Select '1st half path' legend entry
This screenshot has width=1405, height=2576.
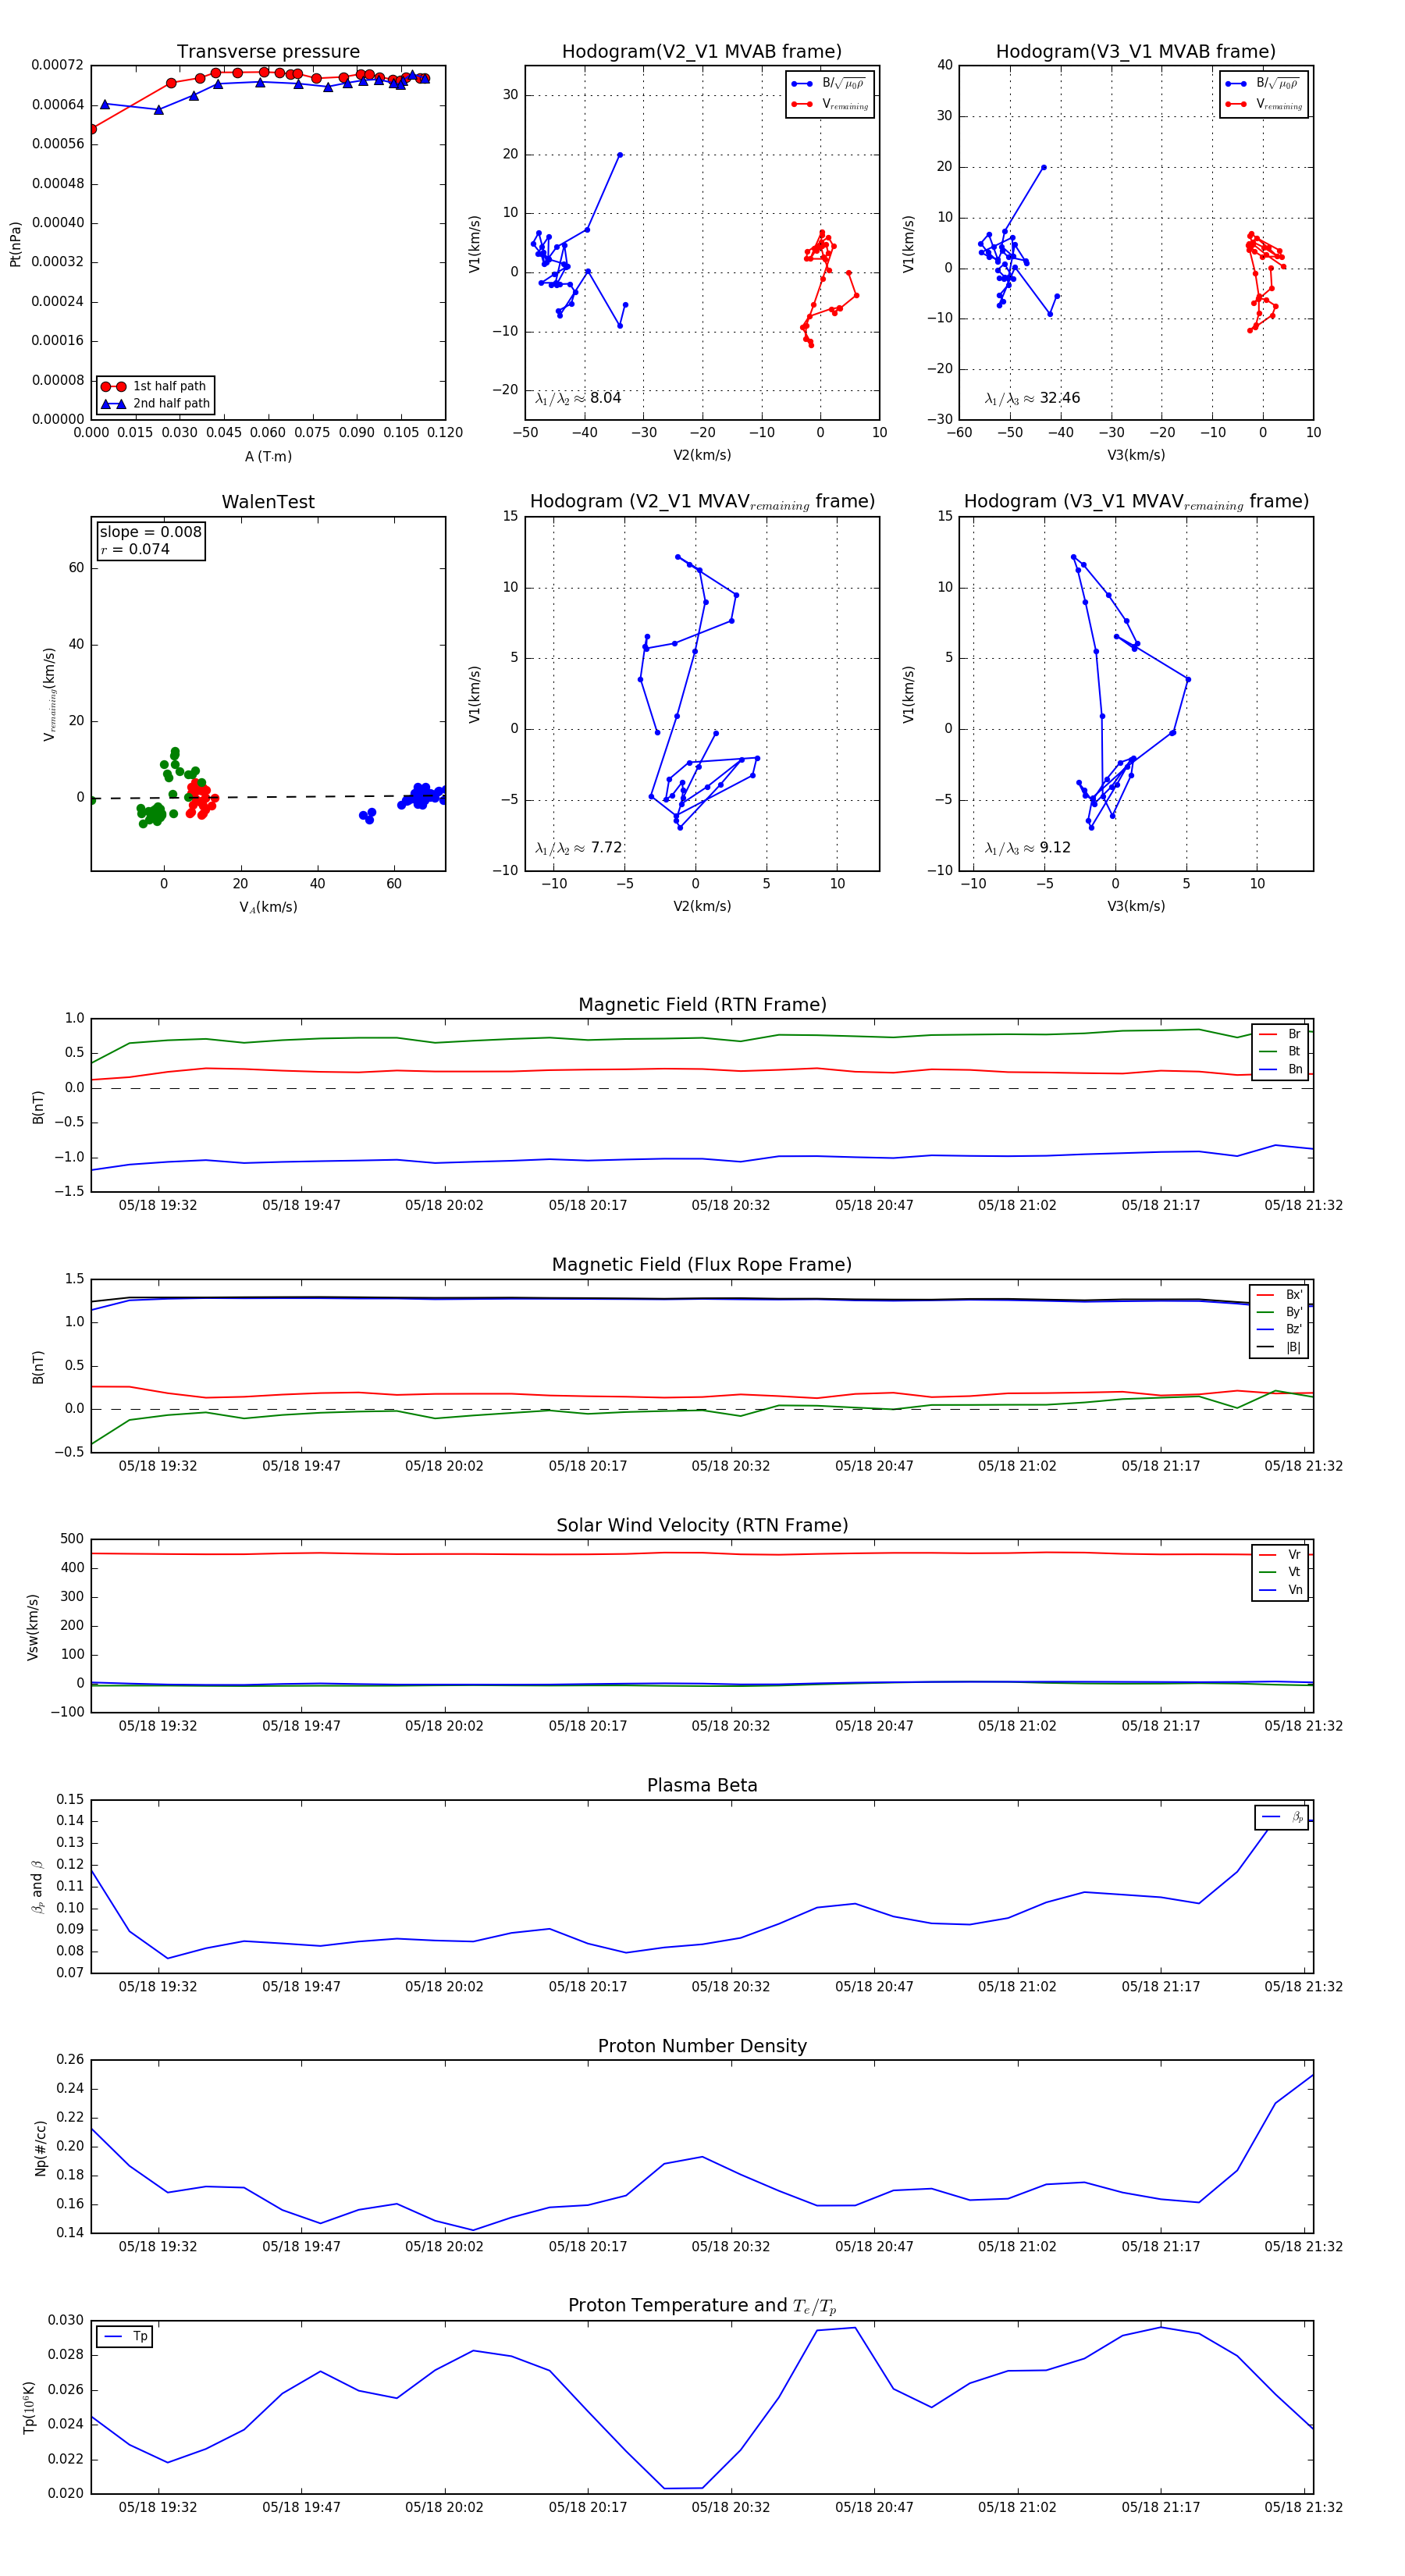[x=156, y=386]
